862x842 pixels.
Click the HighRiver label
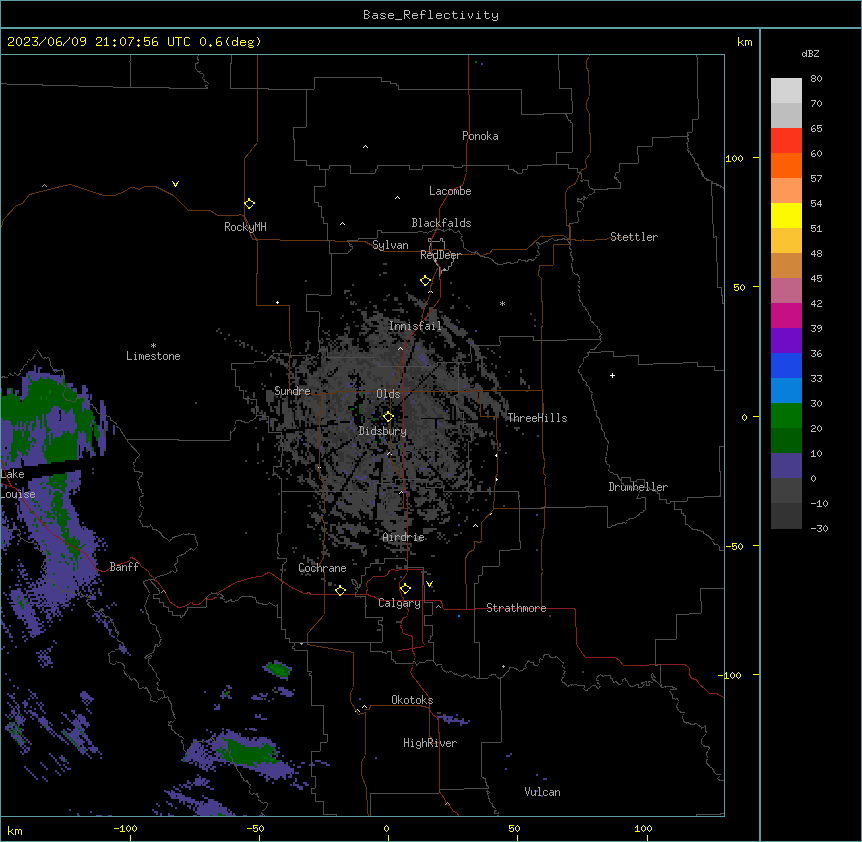click(430, 743)
